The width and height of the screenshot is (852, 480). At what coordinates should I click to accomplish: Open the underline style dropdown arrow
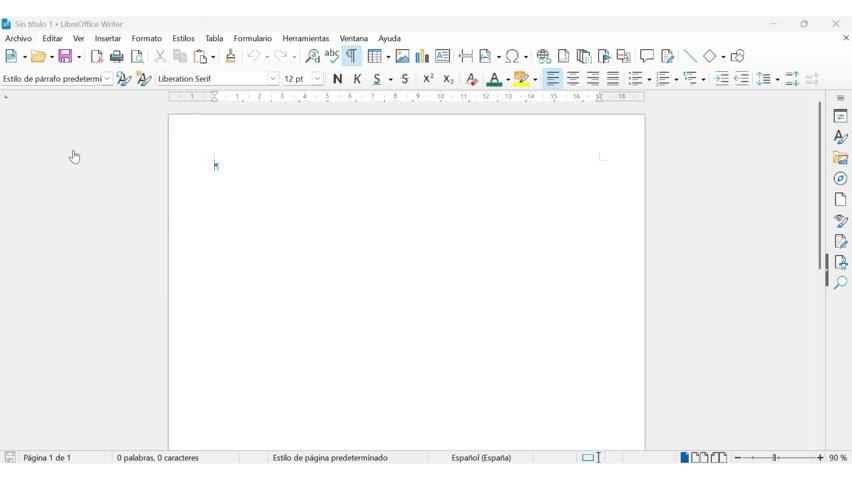[391, 79]
